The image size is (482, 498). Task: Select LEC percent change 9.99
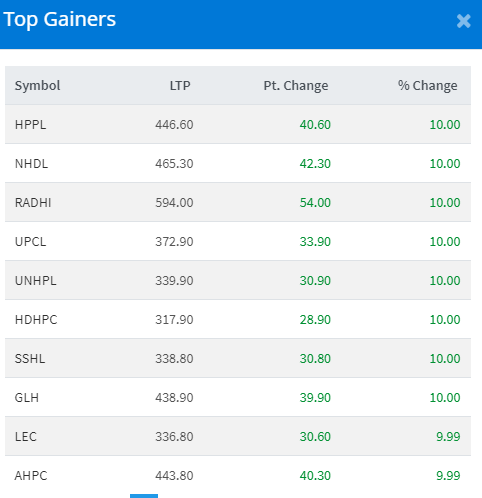pyautogui.click(x=448, y=437)
